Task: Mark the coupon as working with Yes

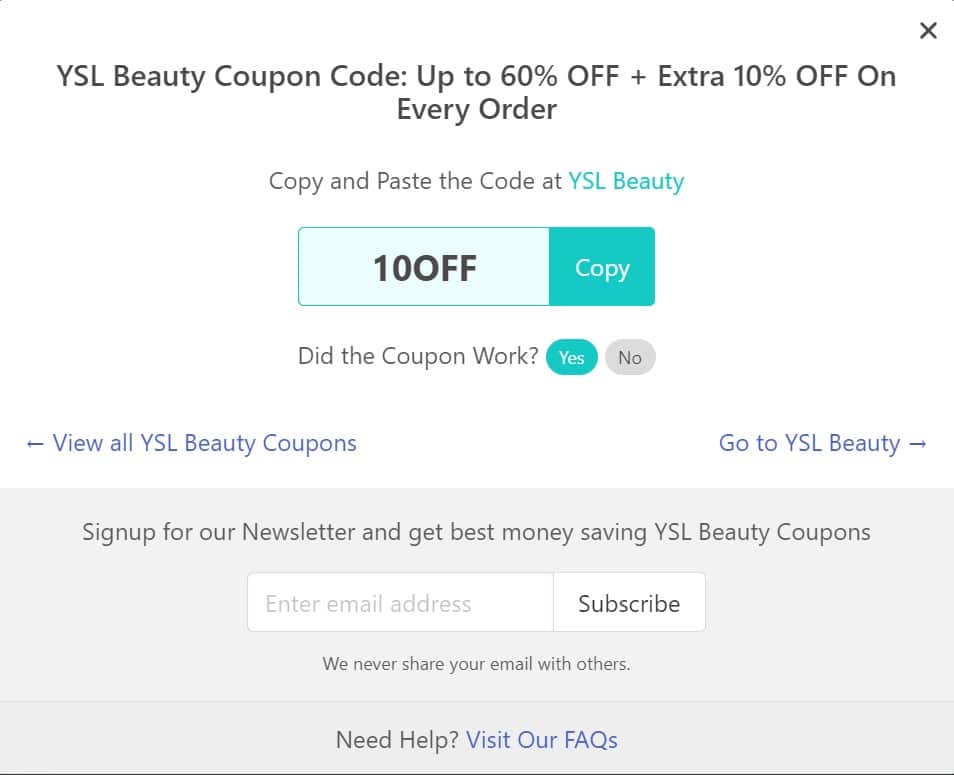Action: (571, 357)
